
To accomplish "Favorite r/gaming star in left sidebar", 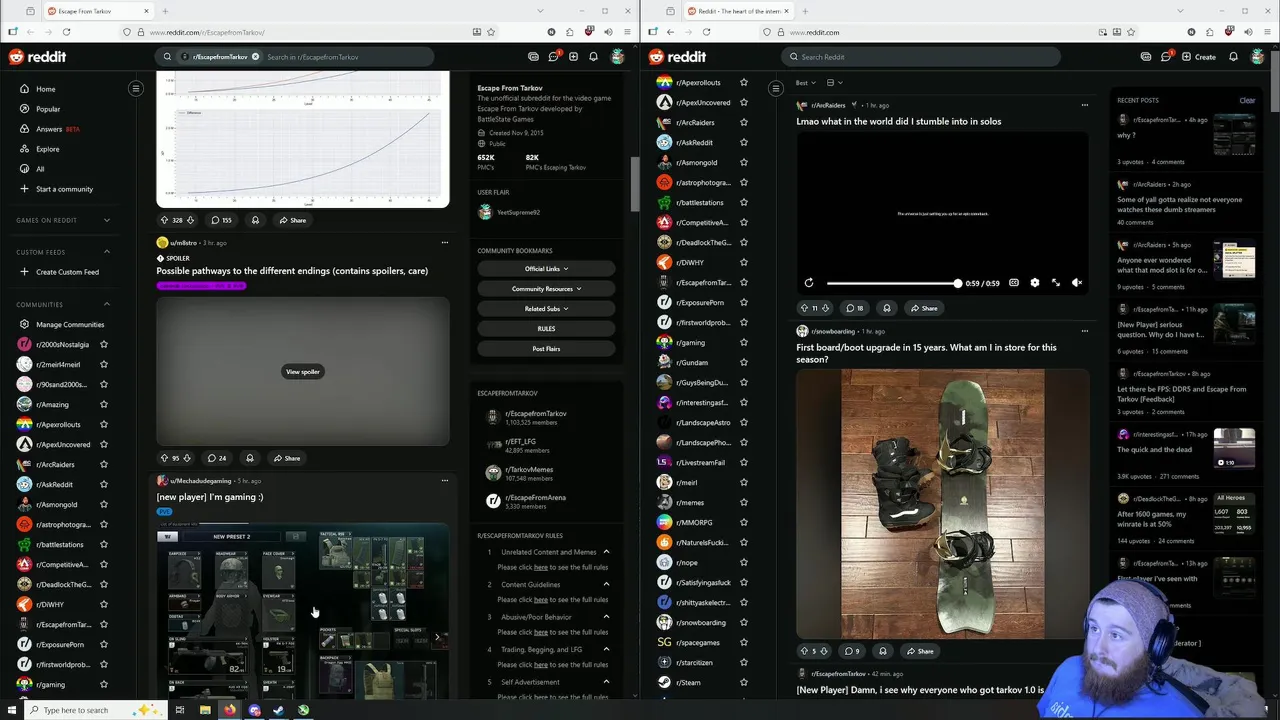I will (104, 684).
